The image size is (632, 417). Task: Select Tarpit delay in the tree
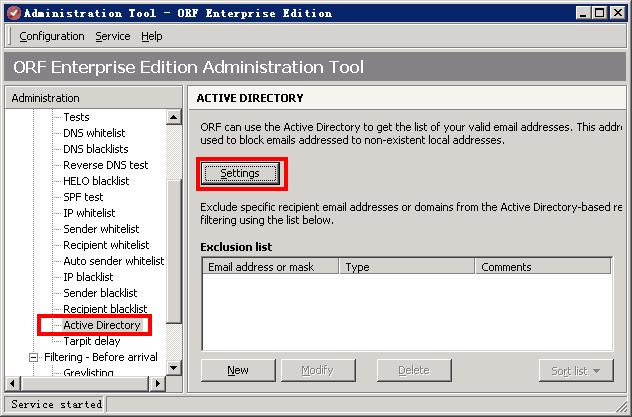[x=91, y=341]
